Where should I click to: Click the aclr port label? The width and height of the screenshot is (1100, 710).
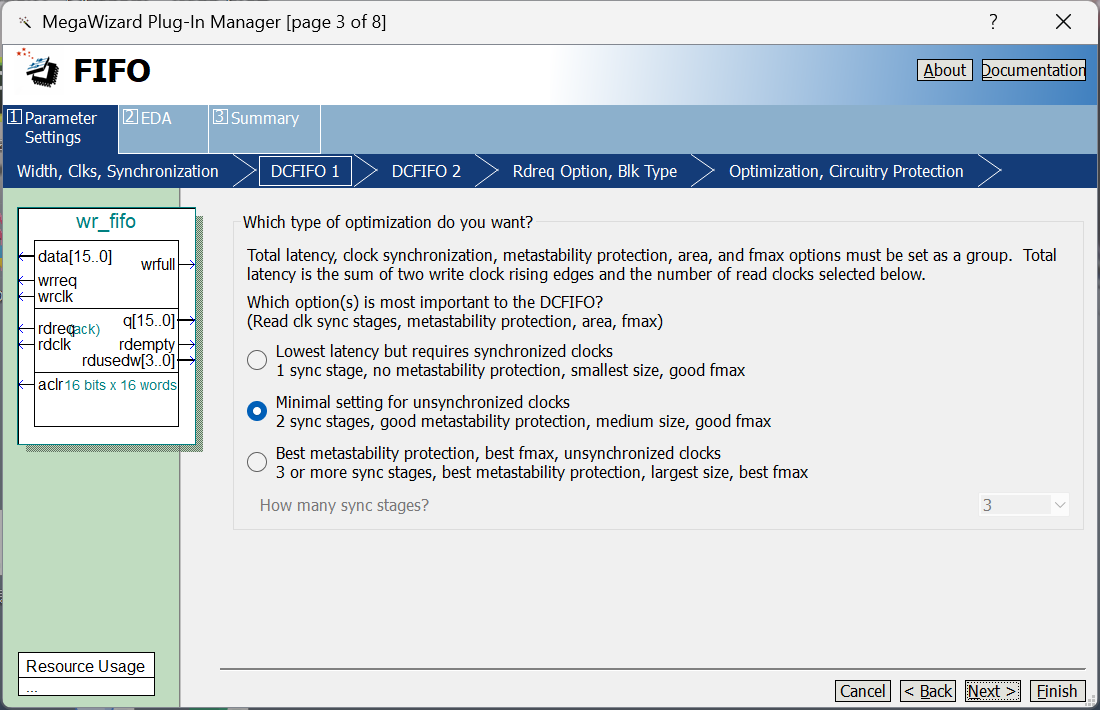(51, 384)
